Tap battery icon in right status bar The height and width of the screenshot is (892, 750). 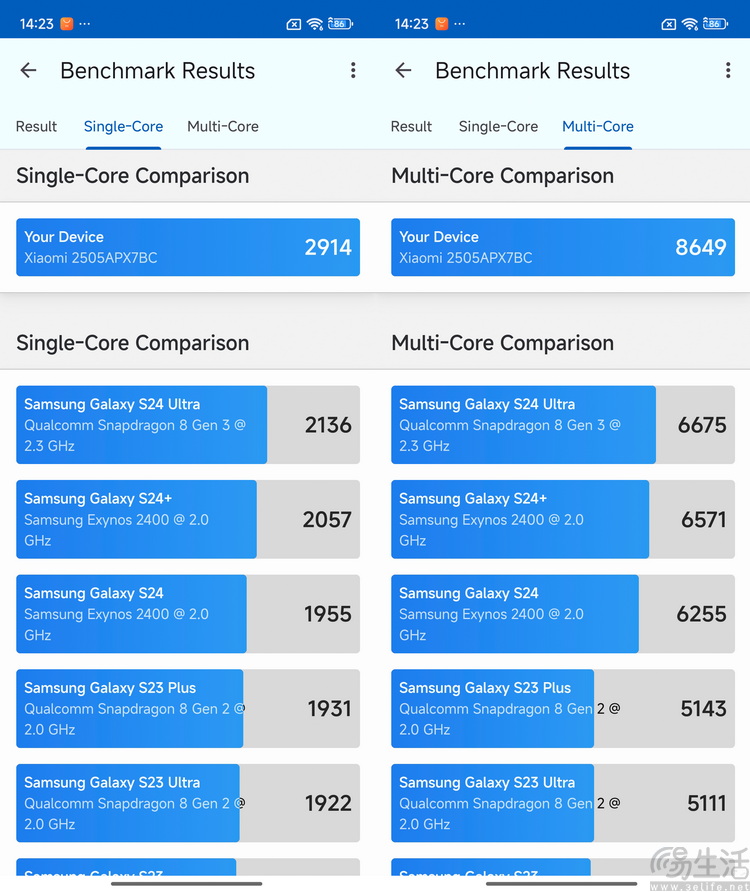point(715,24)
